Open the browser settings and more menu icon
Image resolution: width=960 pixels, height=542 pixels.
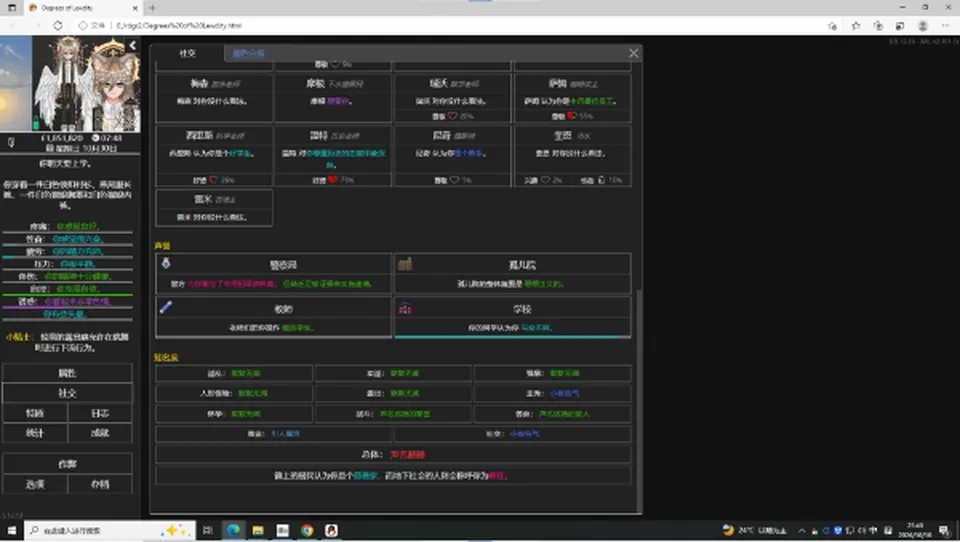[x=945, y=26]
